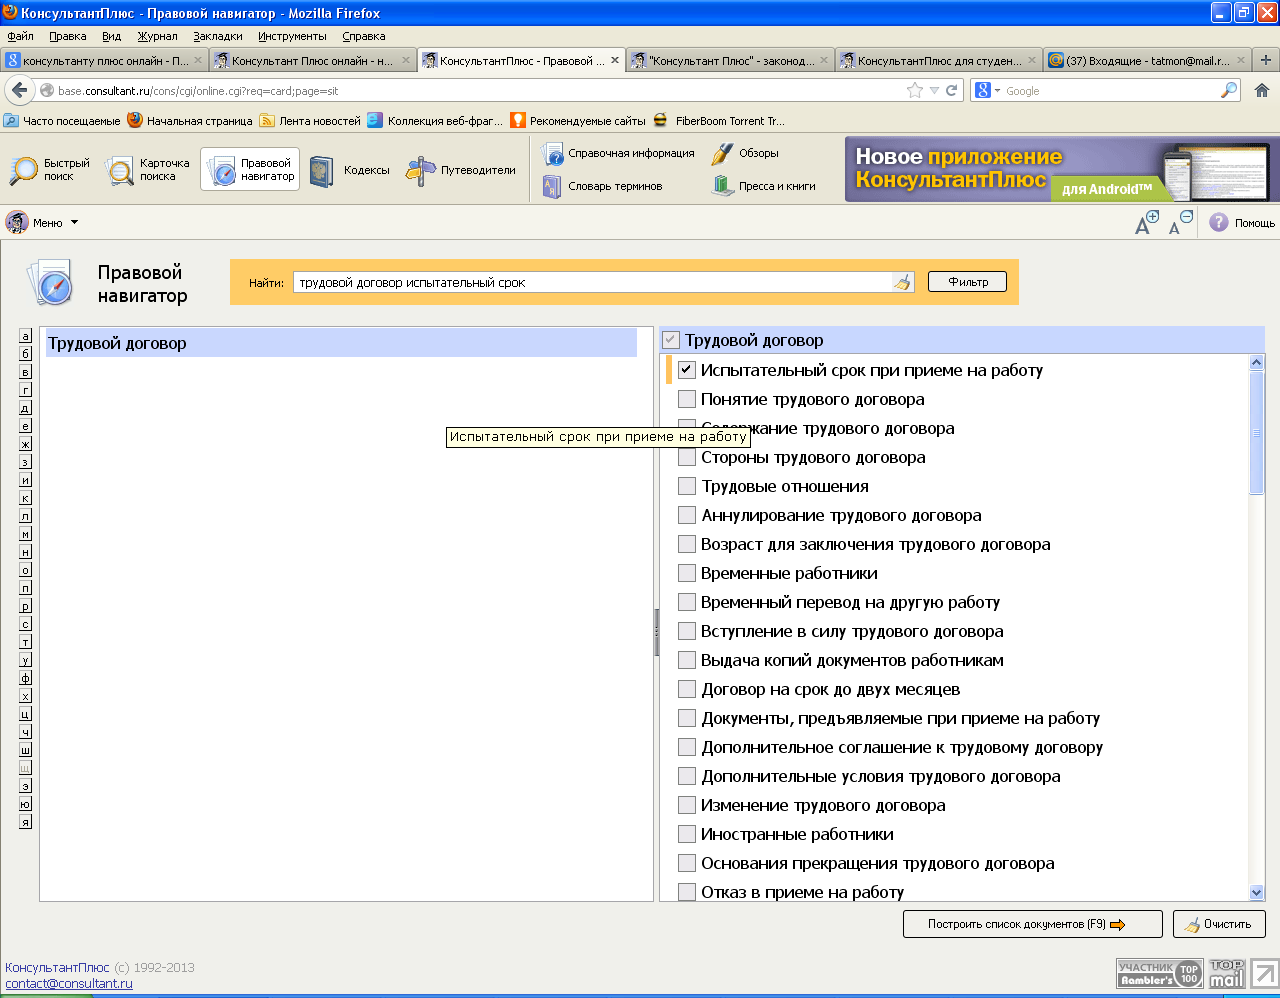Bookmark page with star icon
This screenshot has height=998, width=1280.
pos(914,90)
